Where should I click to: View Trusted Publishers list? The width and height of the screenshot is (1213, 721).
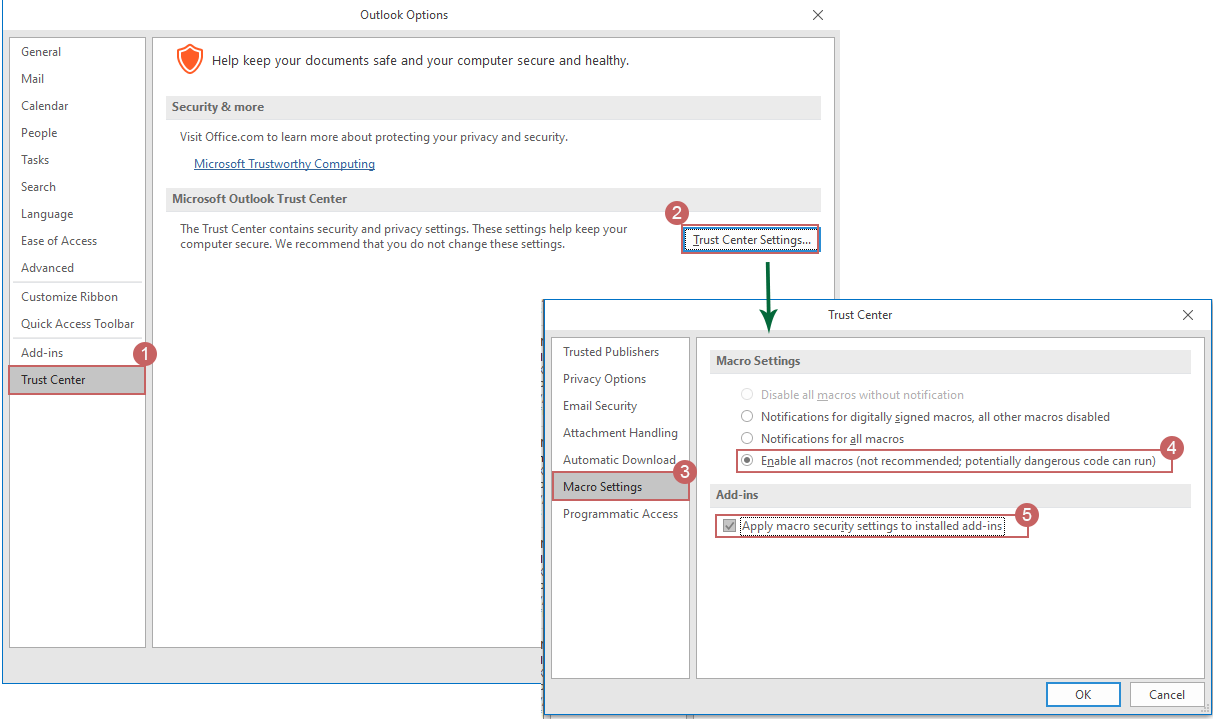(611, 351)
